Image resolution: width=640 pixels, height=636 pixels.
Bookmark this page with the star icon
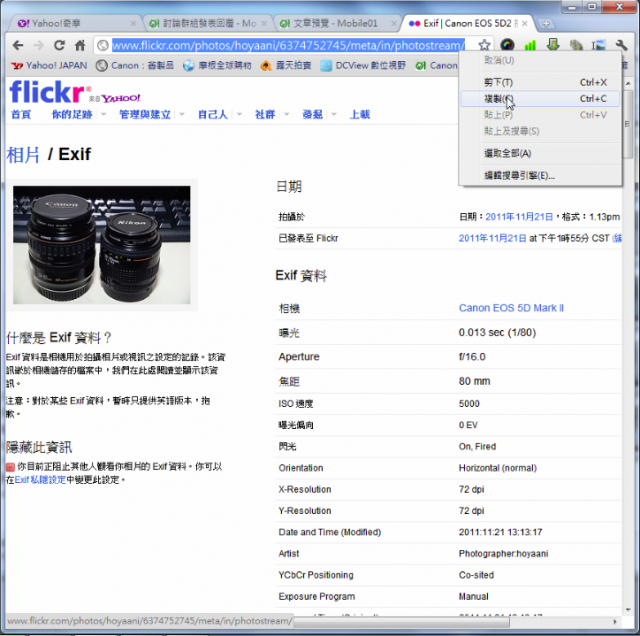pyautogui.click(x=484, y=45)
